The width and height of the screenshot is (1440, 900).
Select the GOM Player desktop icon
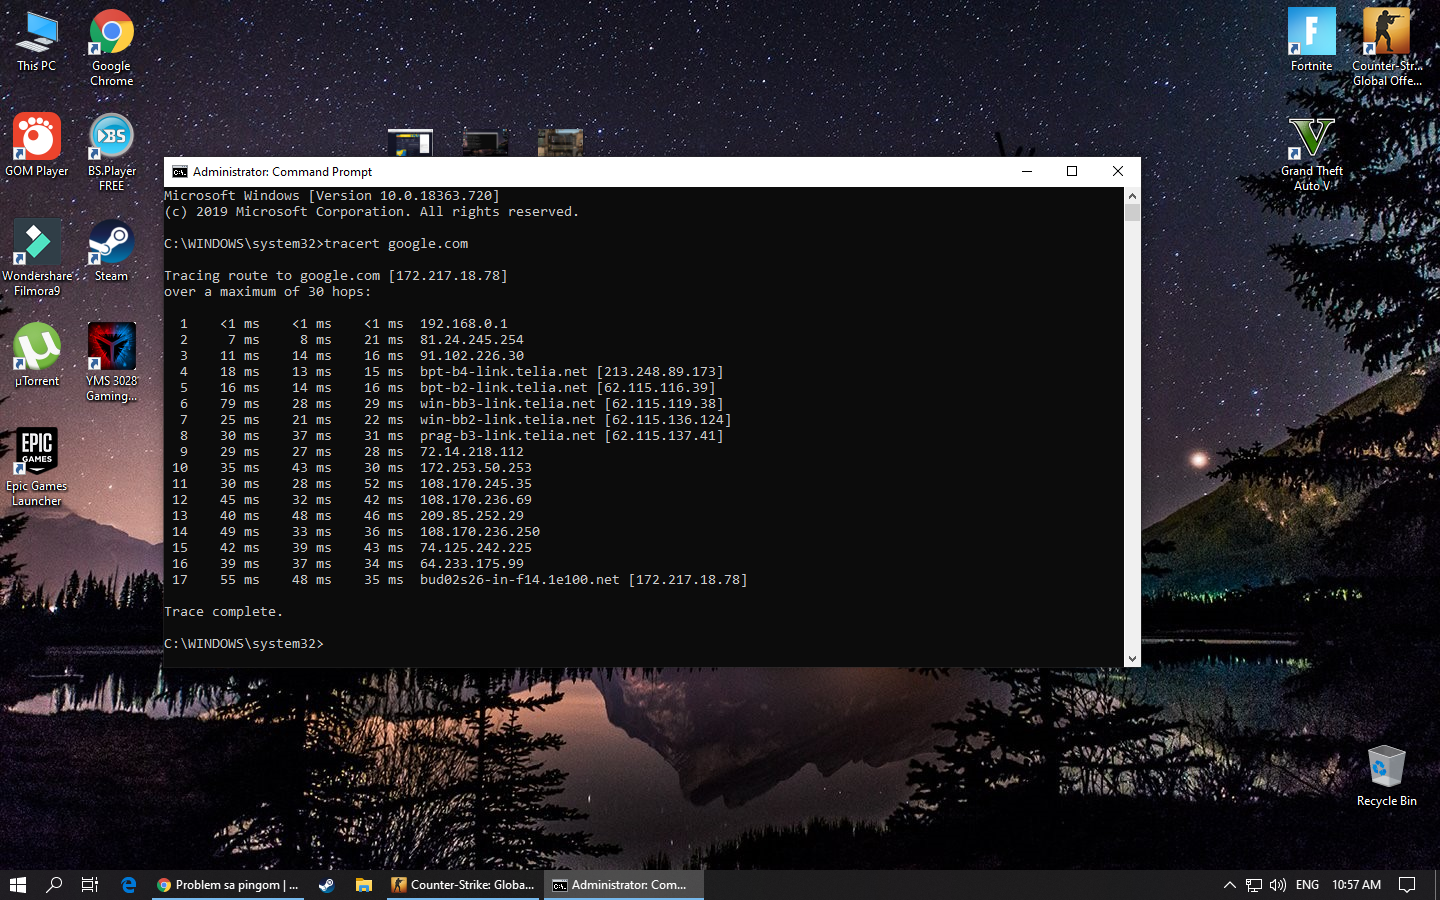tap(37, 139)
